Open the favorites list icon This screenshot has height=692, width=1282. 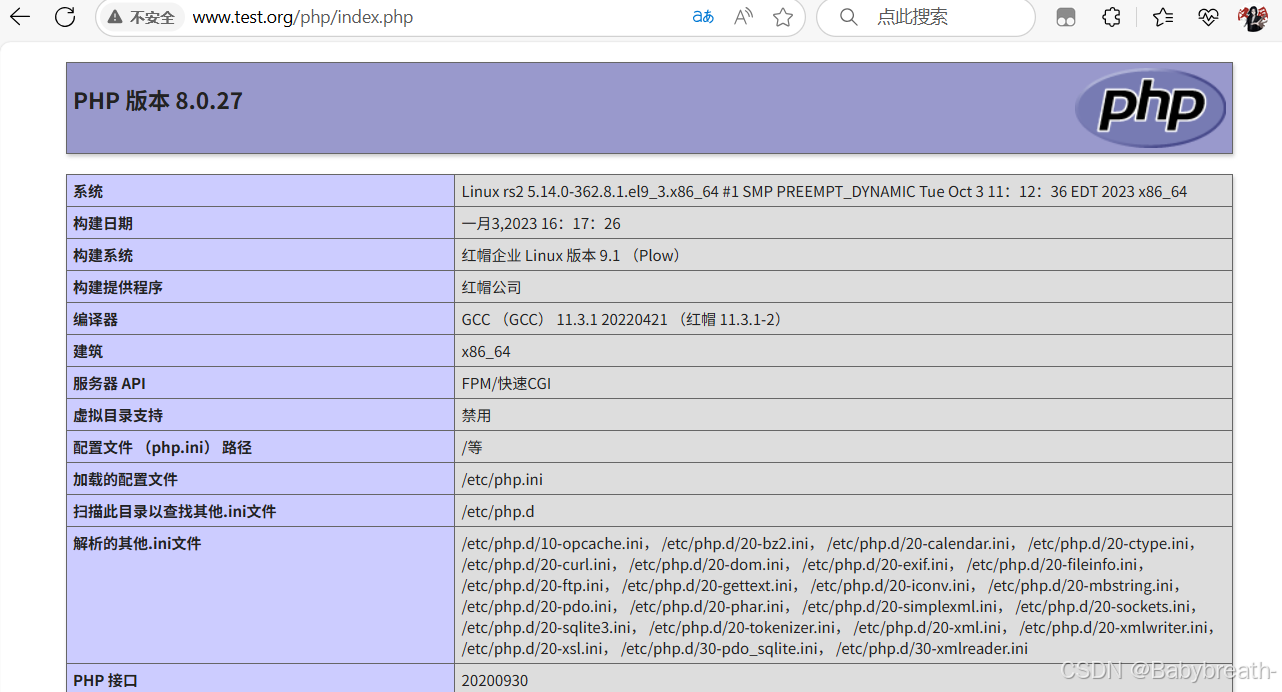(x=1162, y=17)
